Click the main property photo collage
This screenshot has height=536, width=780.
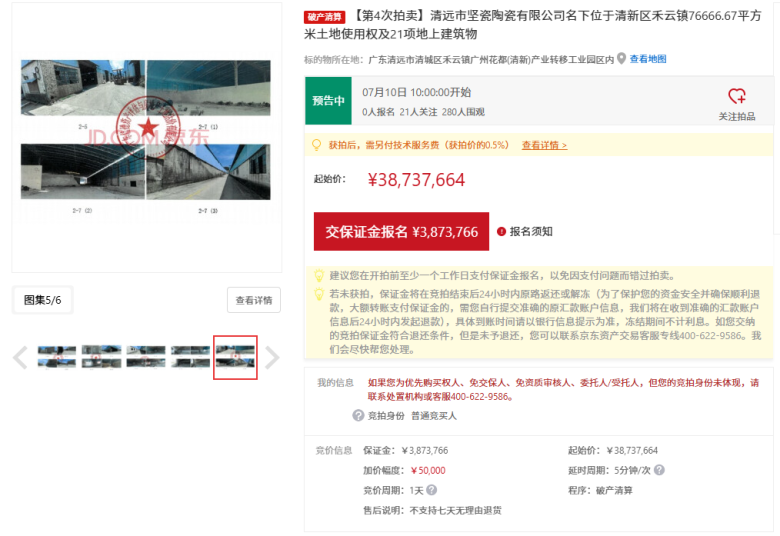pyautogui.click(x=145, y=137)
